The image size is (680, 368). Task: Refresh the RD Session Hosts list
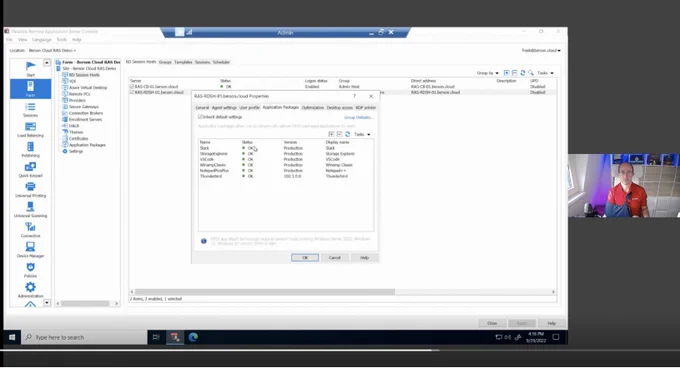tap(523, 73)
